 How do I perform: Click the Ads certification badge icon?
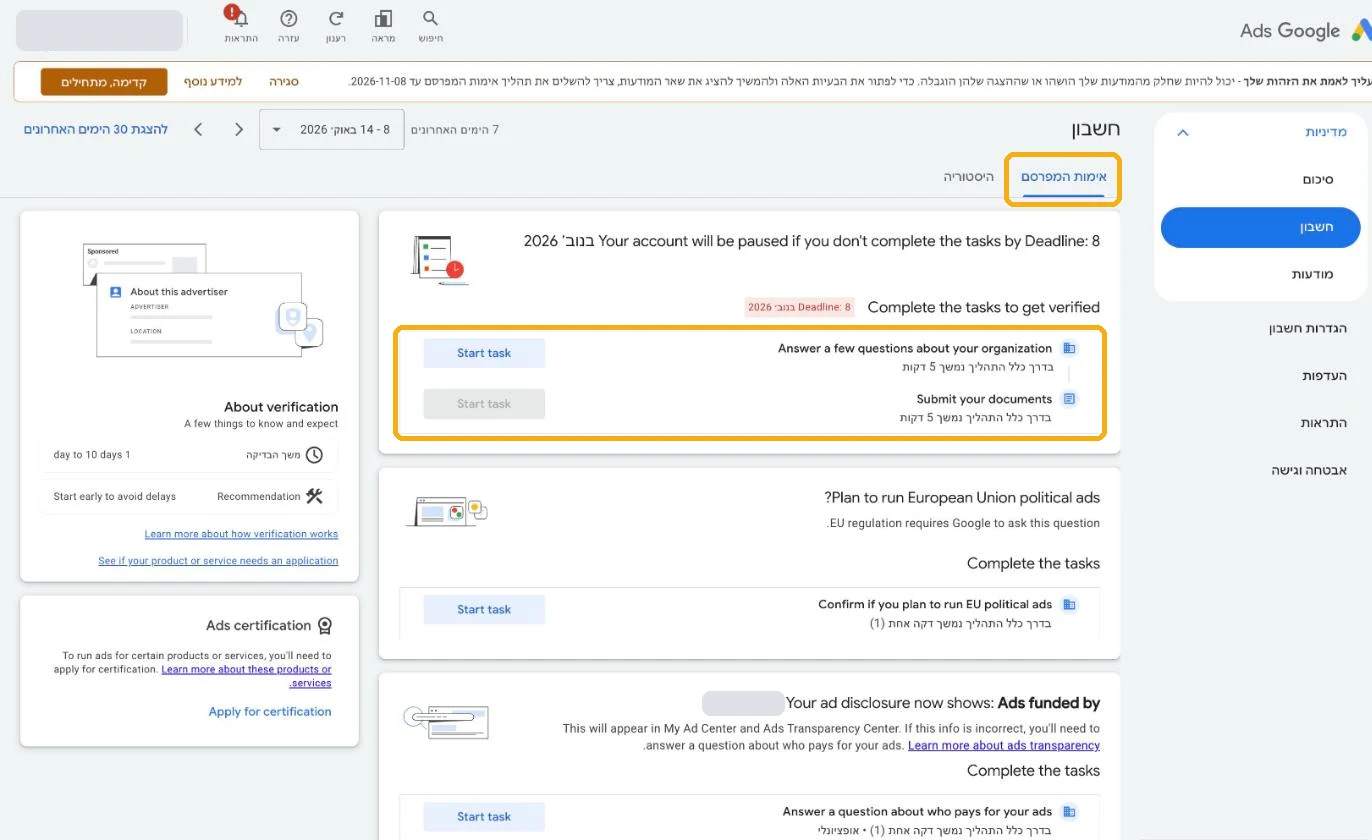pos(324,626)
